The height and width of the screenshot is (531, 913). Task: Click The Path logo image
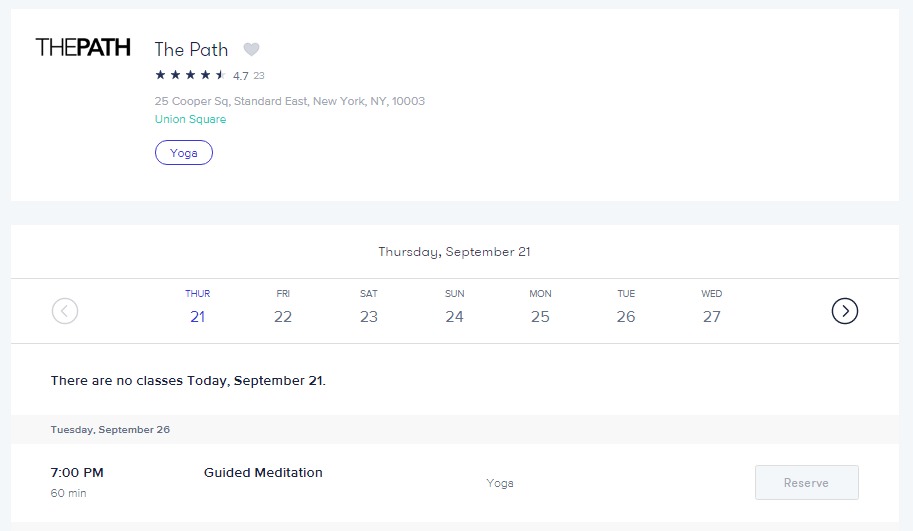tap(83, 47)
